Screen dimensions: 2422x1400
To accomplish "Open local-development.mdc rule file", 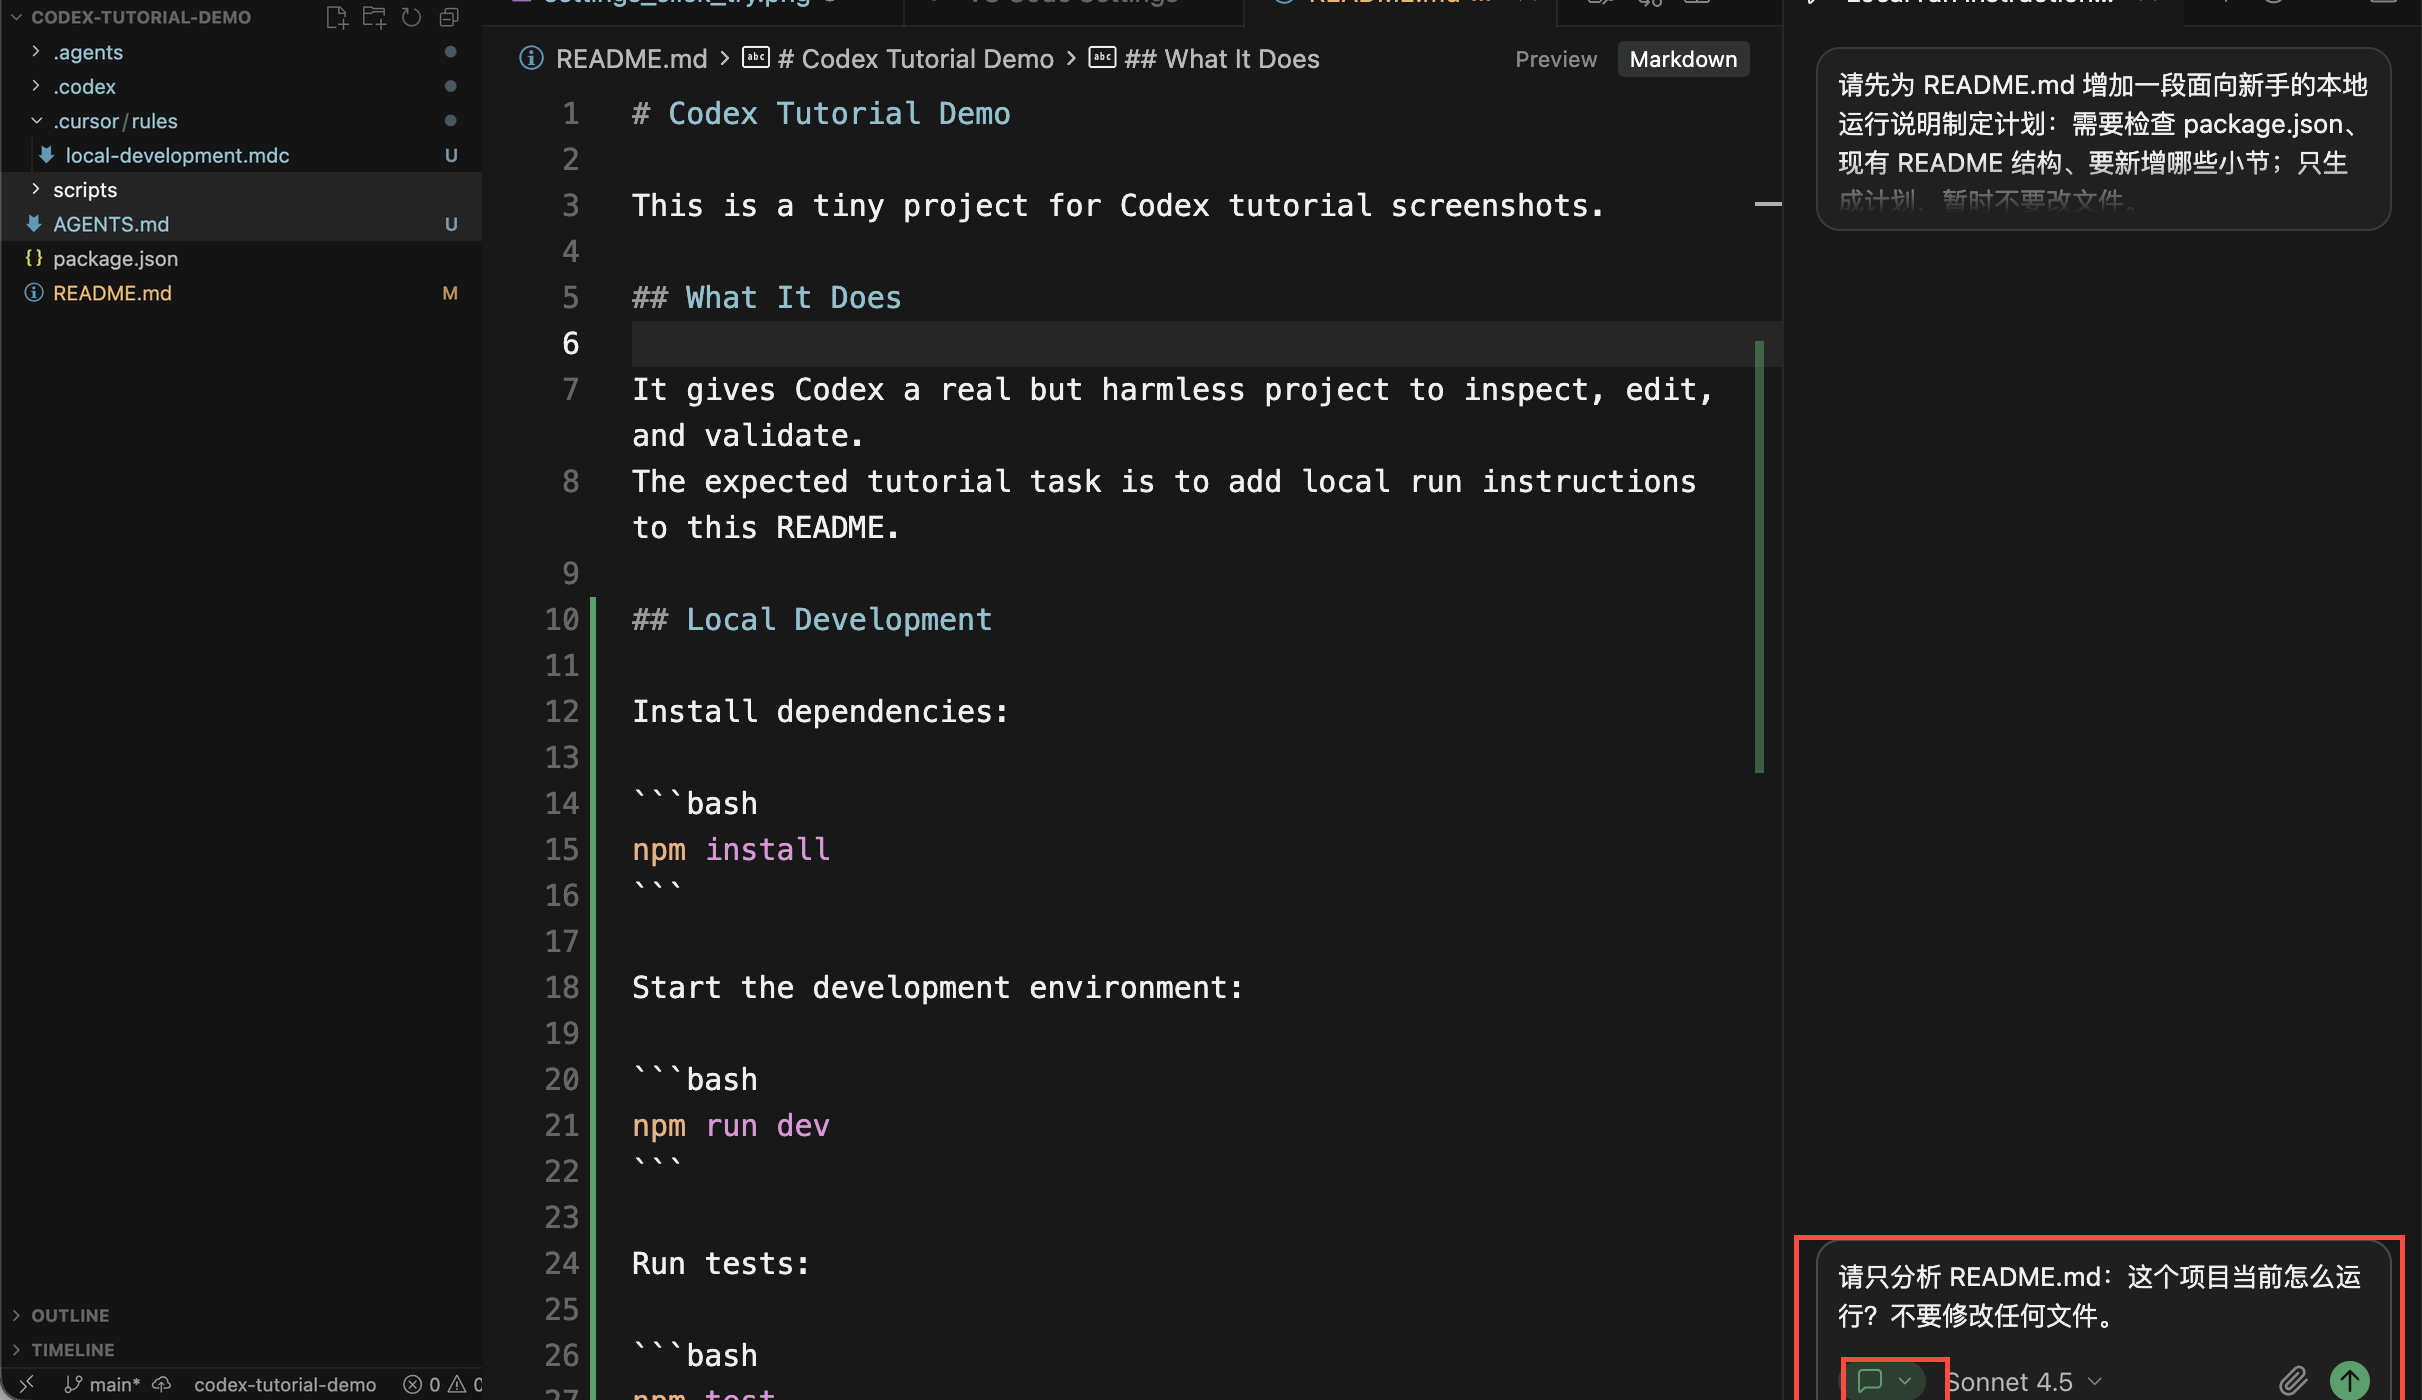I will coord(177,155).
